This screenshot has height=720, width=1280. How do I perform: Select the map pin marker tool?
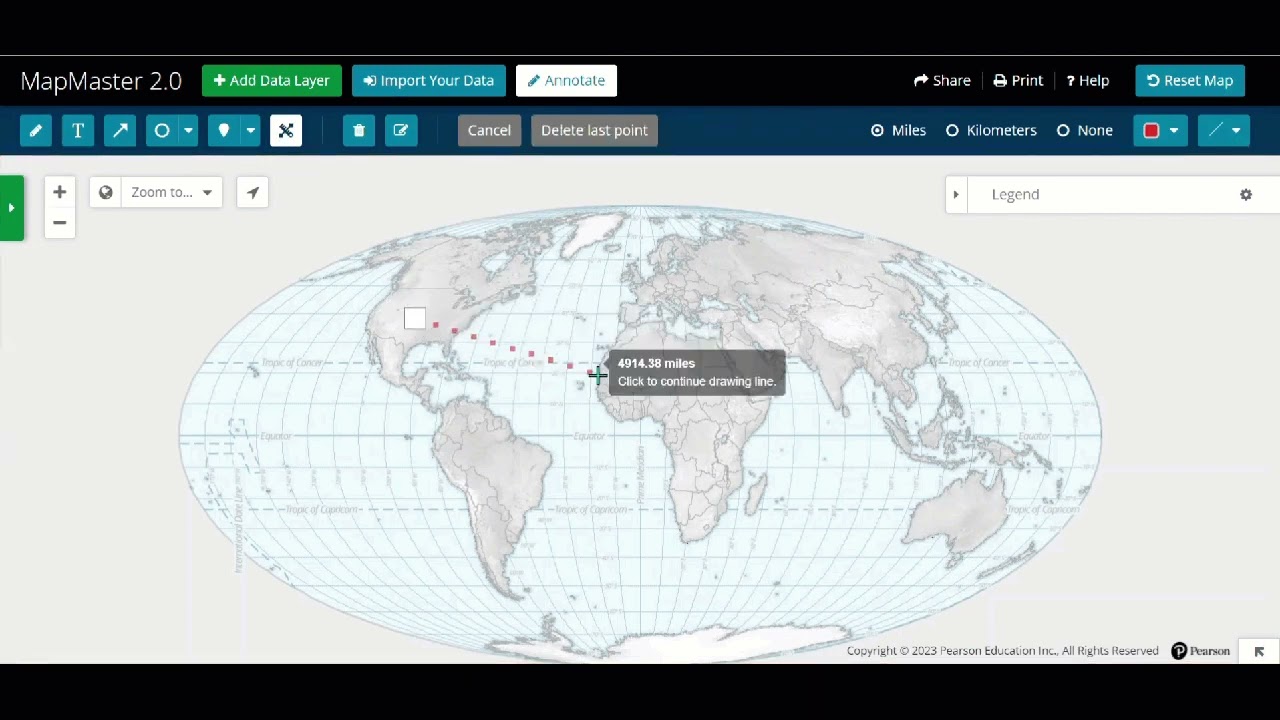coord(224,130)
